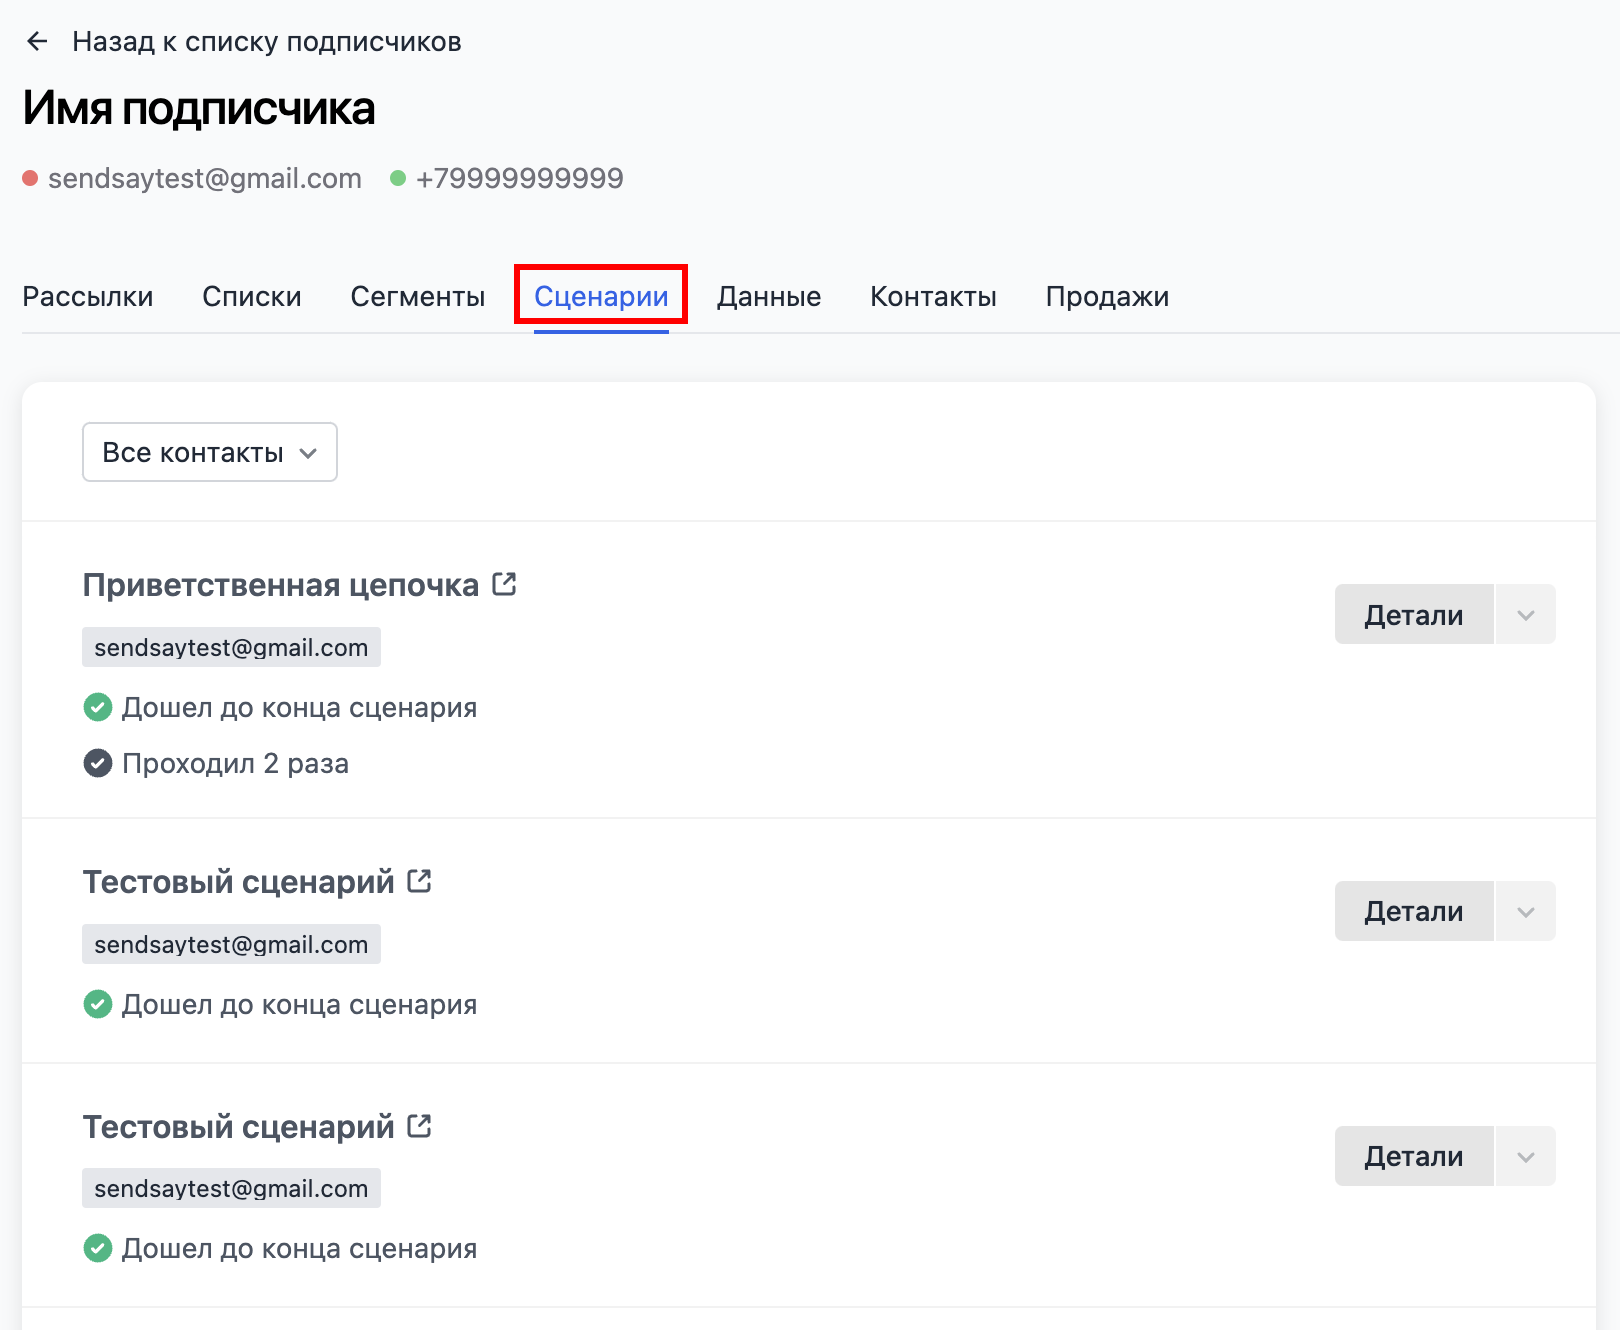The height and width of the screenshot is (1330, 1620).
Task: Open the Все контакты dropdown
Action: 210,452
